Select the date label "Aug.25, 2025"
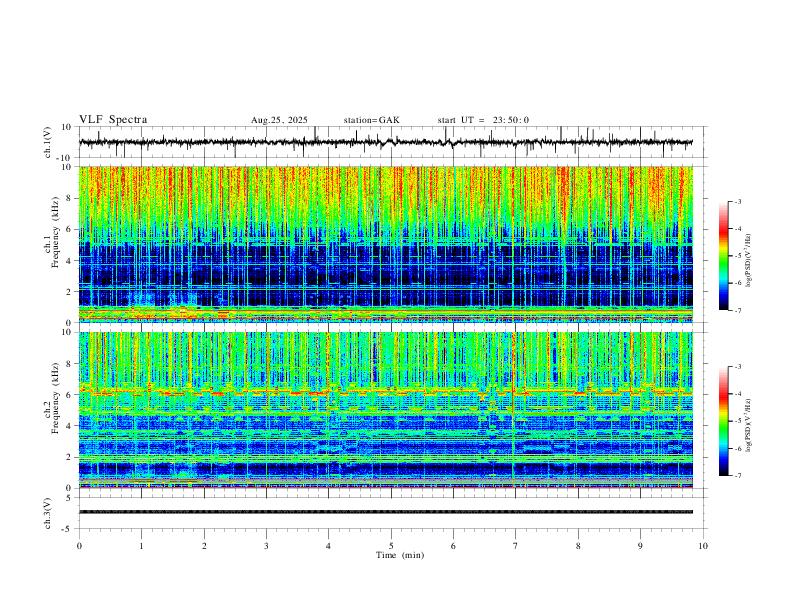 click(279, 120)
